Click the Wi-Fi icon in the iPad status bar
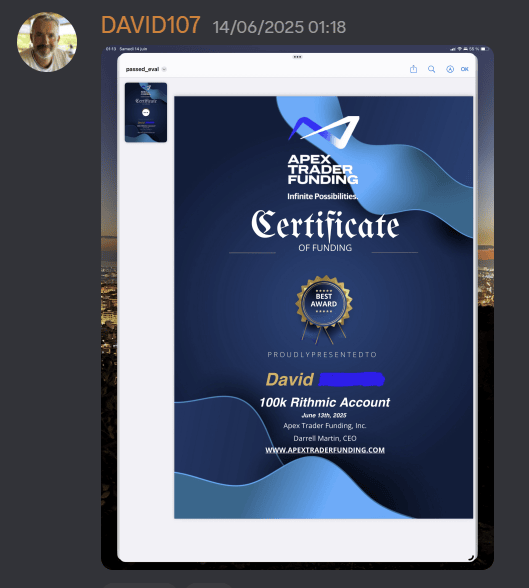The image size is (529, 588). click(459, 49)
